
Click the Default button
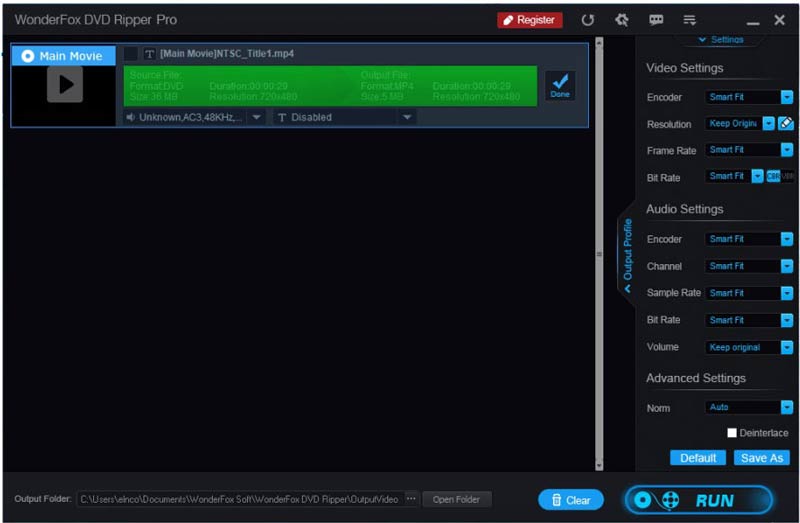coord(698,458)
